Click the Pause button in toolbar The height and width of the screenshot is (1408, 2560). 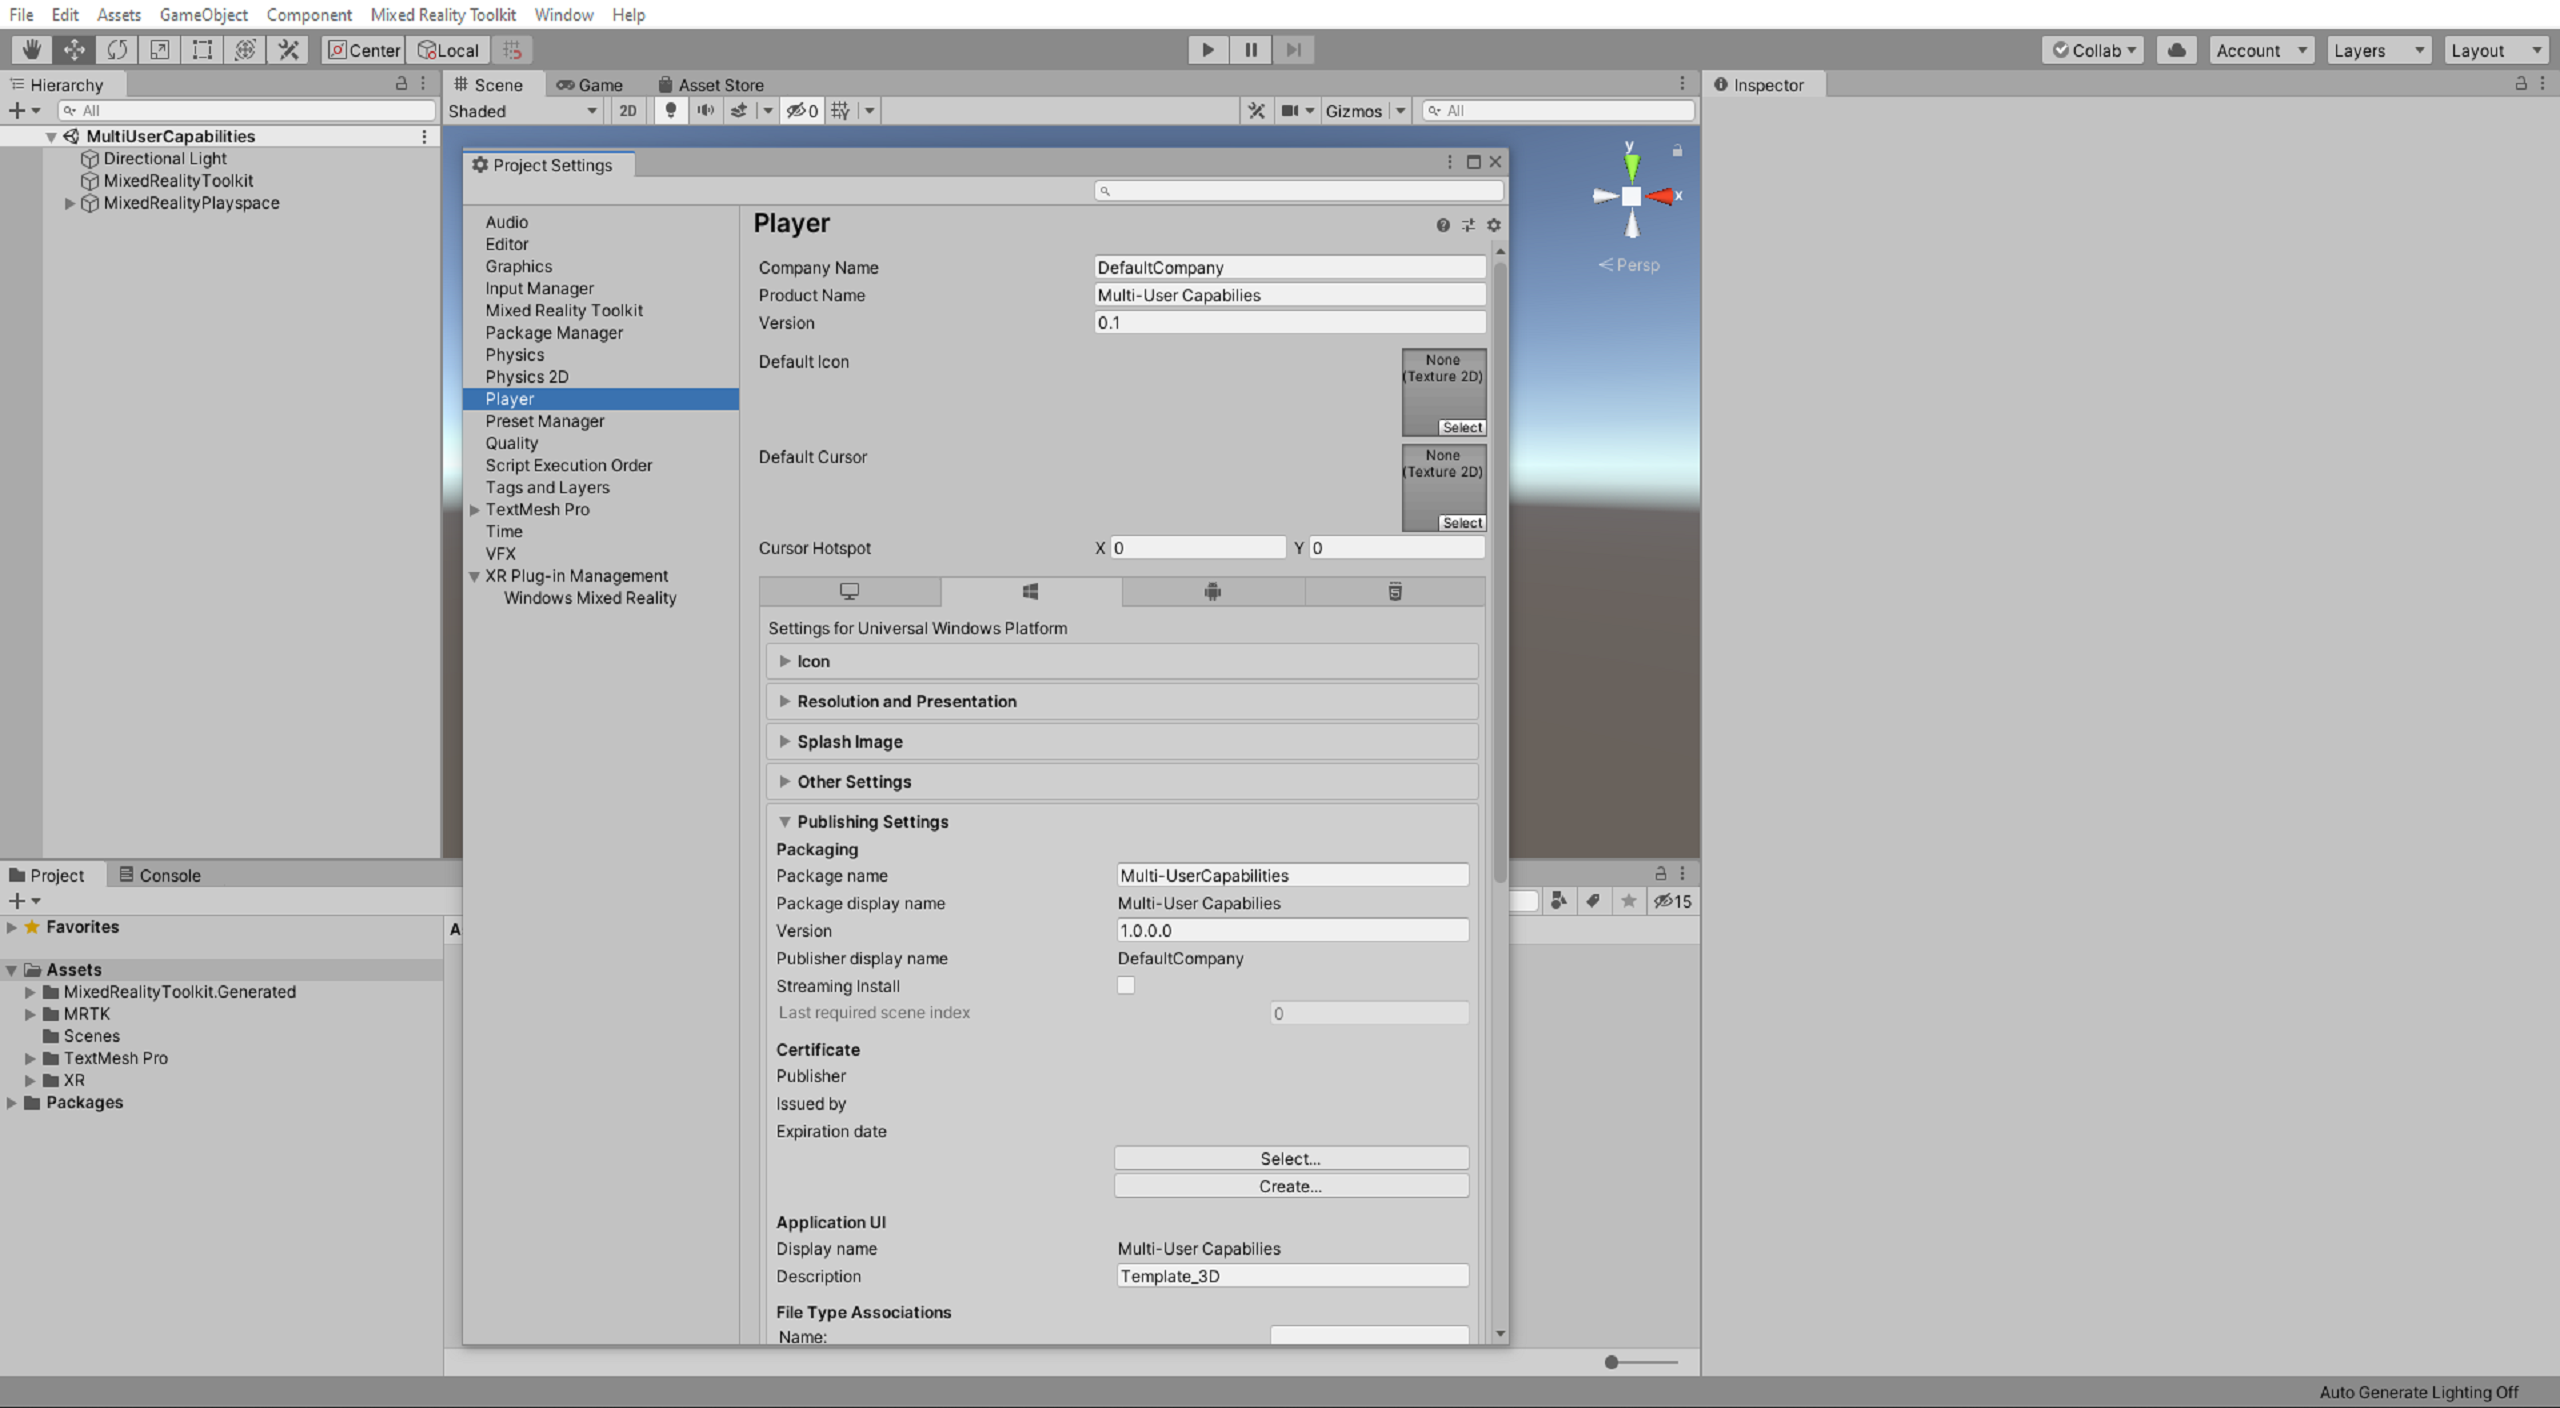pos(1250,49)
